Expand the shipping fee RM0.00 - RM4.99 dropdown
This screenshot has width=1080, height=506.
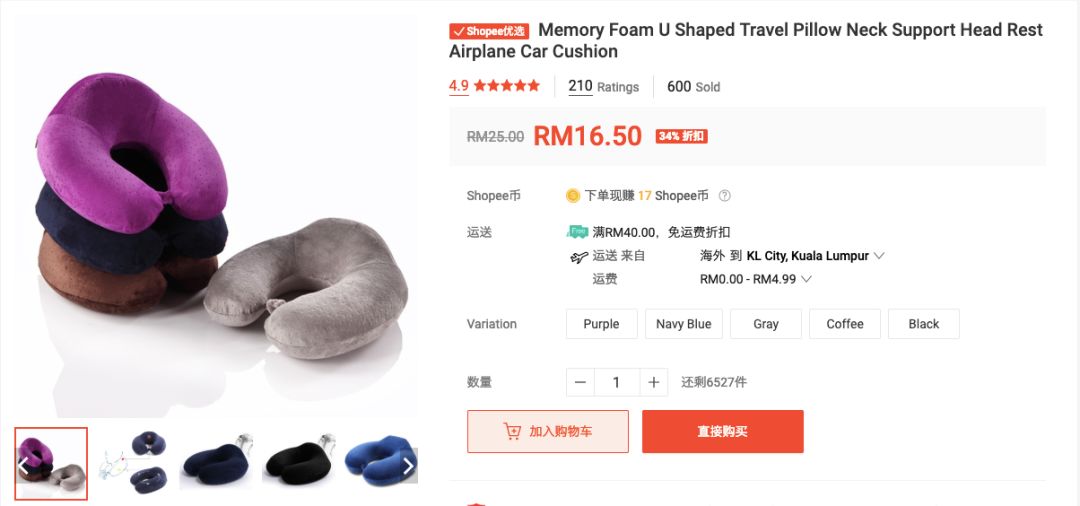pyautogui.click(x=807, y=280)
